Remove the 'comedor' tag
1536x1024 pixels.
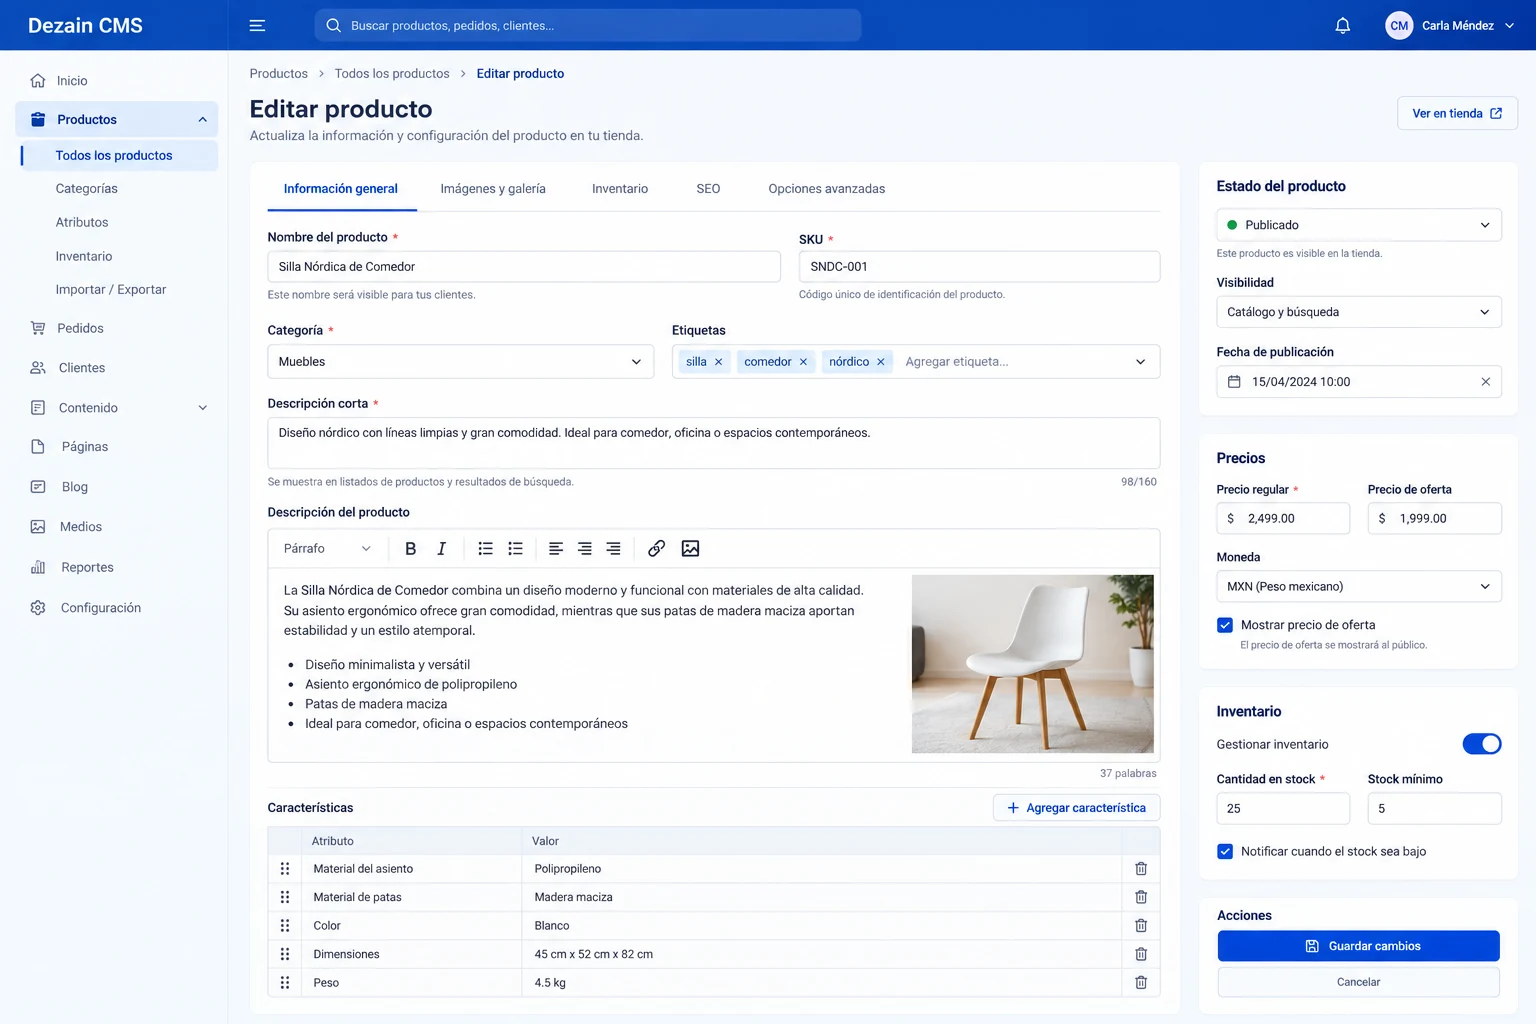click(x=803, y=362)
